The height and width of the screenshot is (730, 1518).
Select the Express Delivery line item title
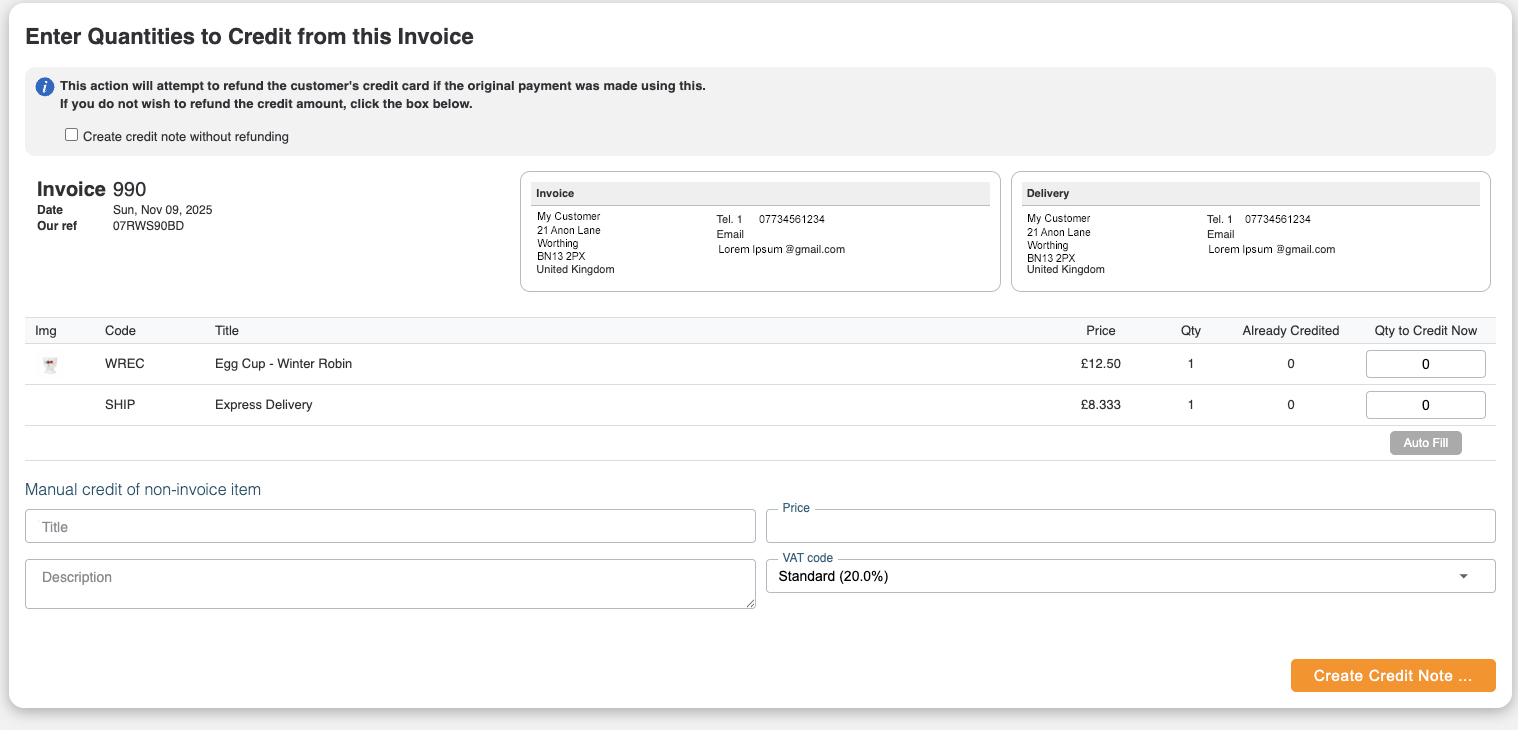[x=264, y=405]
